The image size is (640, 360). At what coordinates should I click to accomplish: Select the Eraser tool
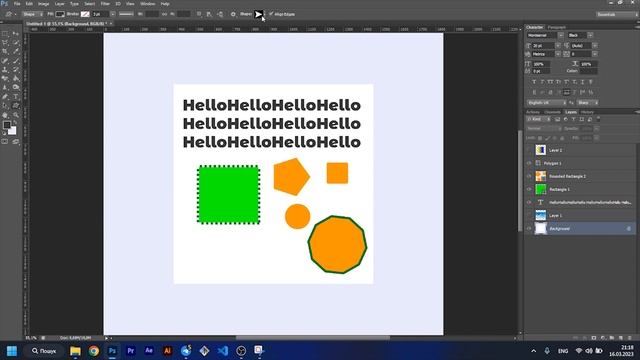click(x=5, y=78)
